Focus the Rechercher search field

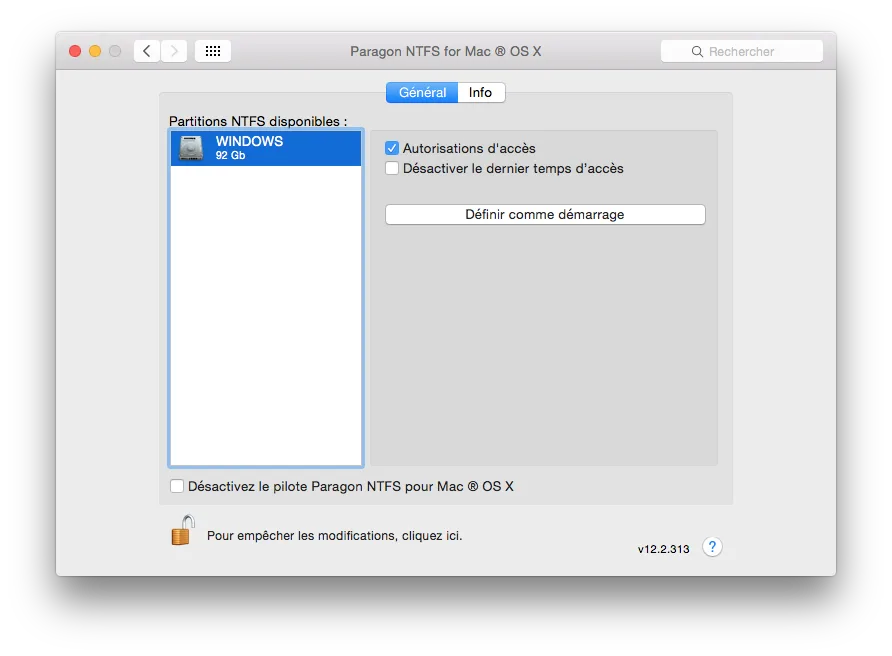click(x=742, y=51)
